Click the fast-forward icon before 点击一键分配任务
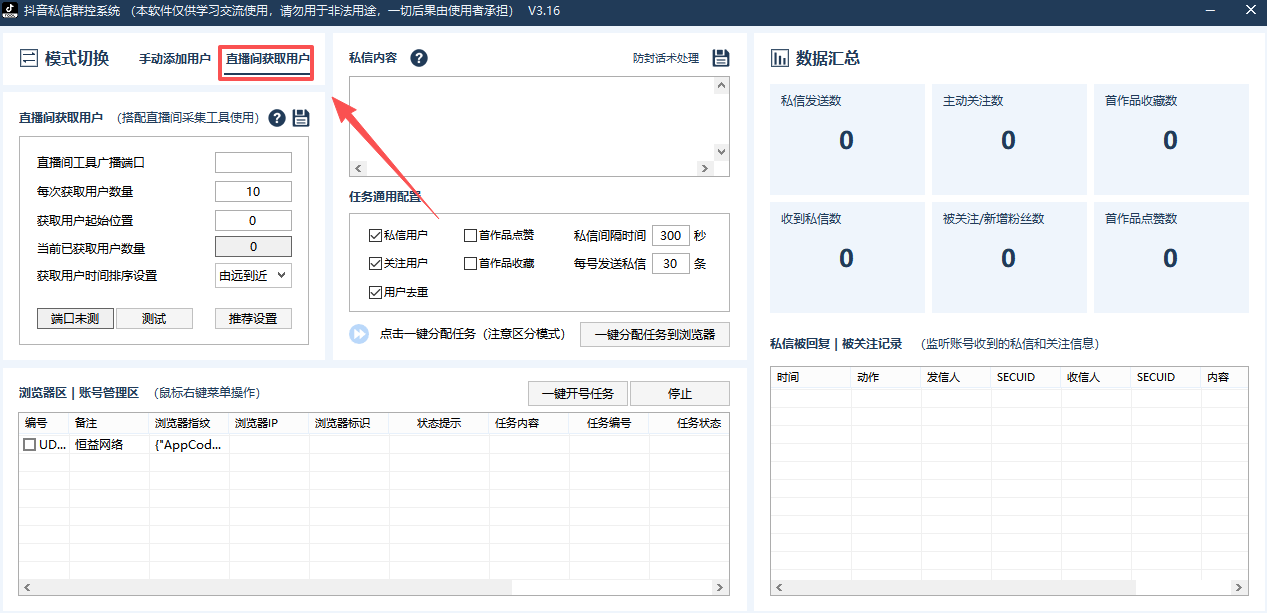Image resolution: width=1267 pixels, height=613 pixels. [359, 334]
